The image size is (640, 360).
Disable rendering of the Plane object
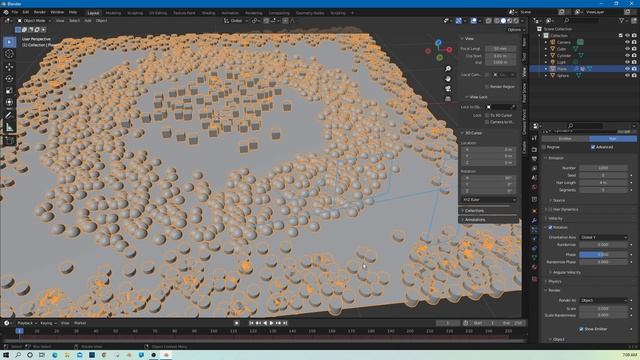(634, 69)
